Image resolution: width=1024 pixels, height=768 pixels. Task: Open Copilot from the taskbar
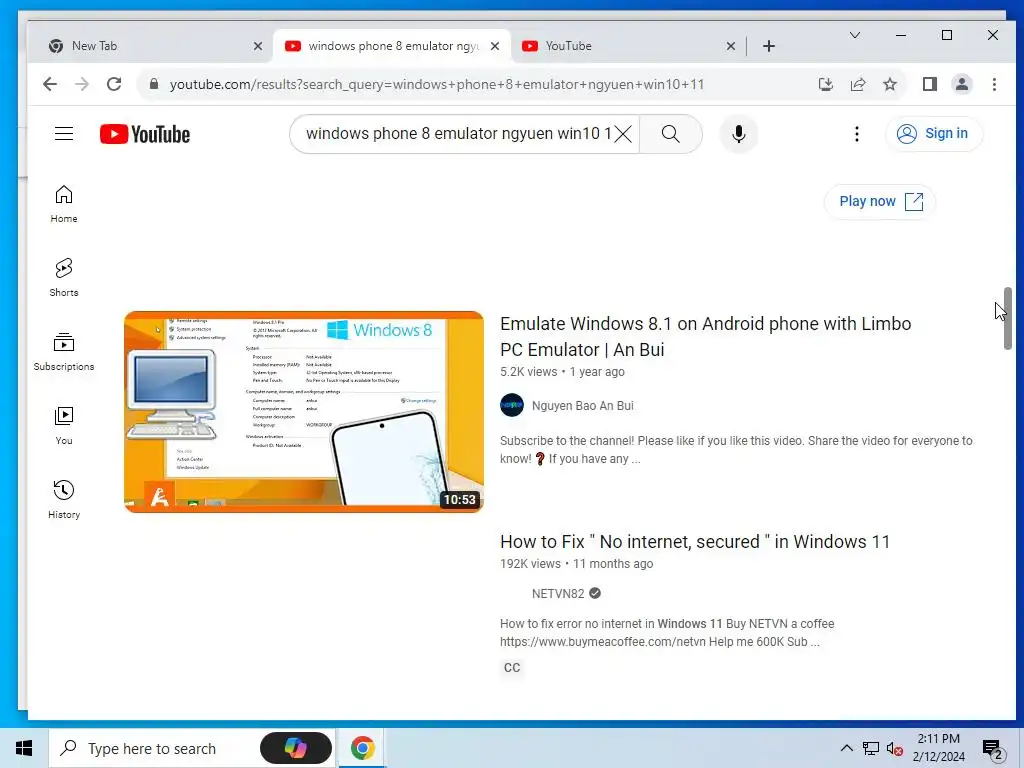click(x=296, y=748)
